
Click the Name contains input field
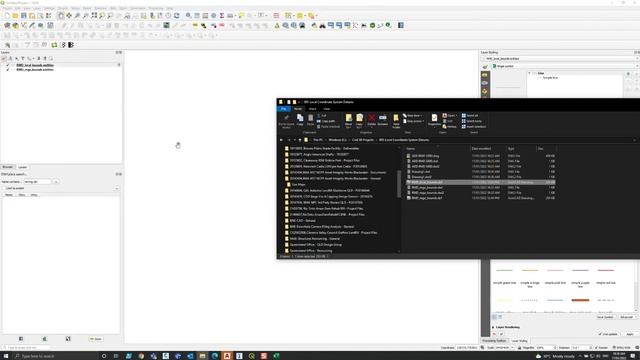38,182
